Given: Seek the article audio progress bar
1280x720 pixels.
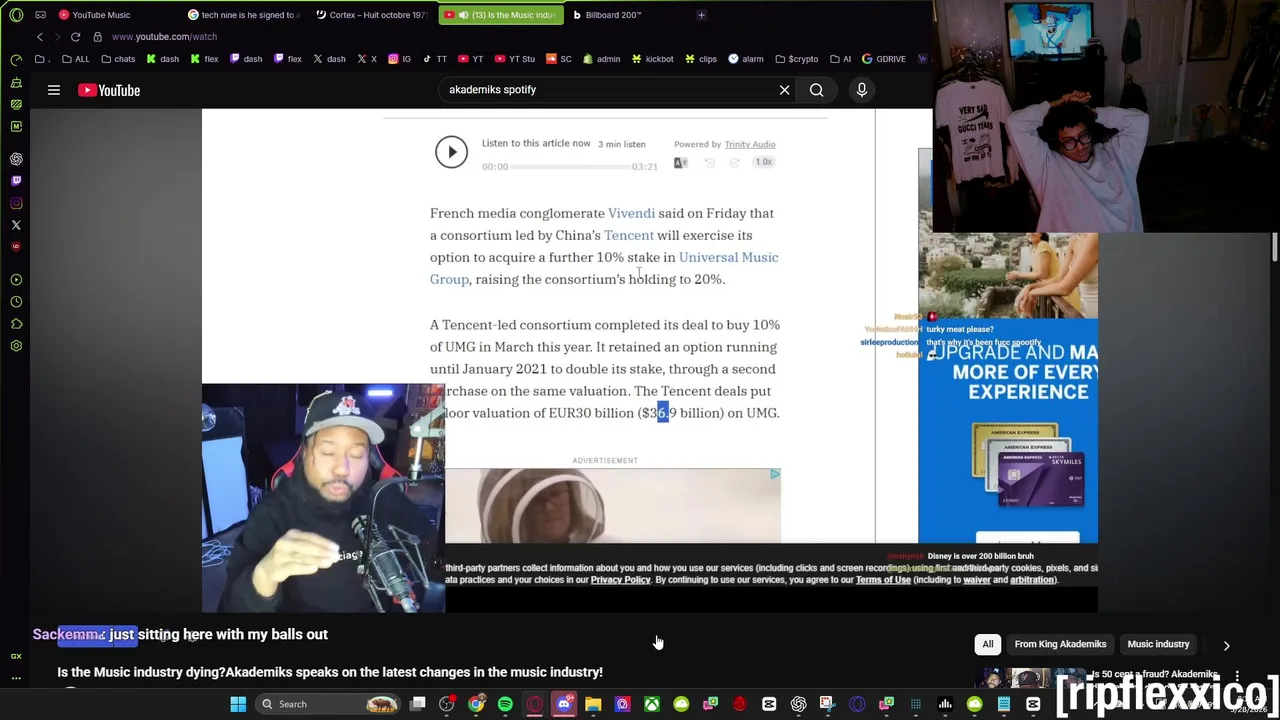Looking at the screenshot, I should pyautogui.click(x=570, y=167).
